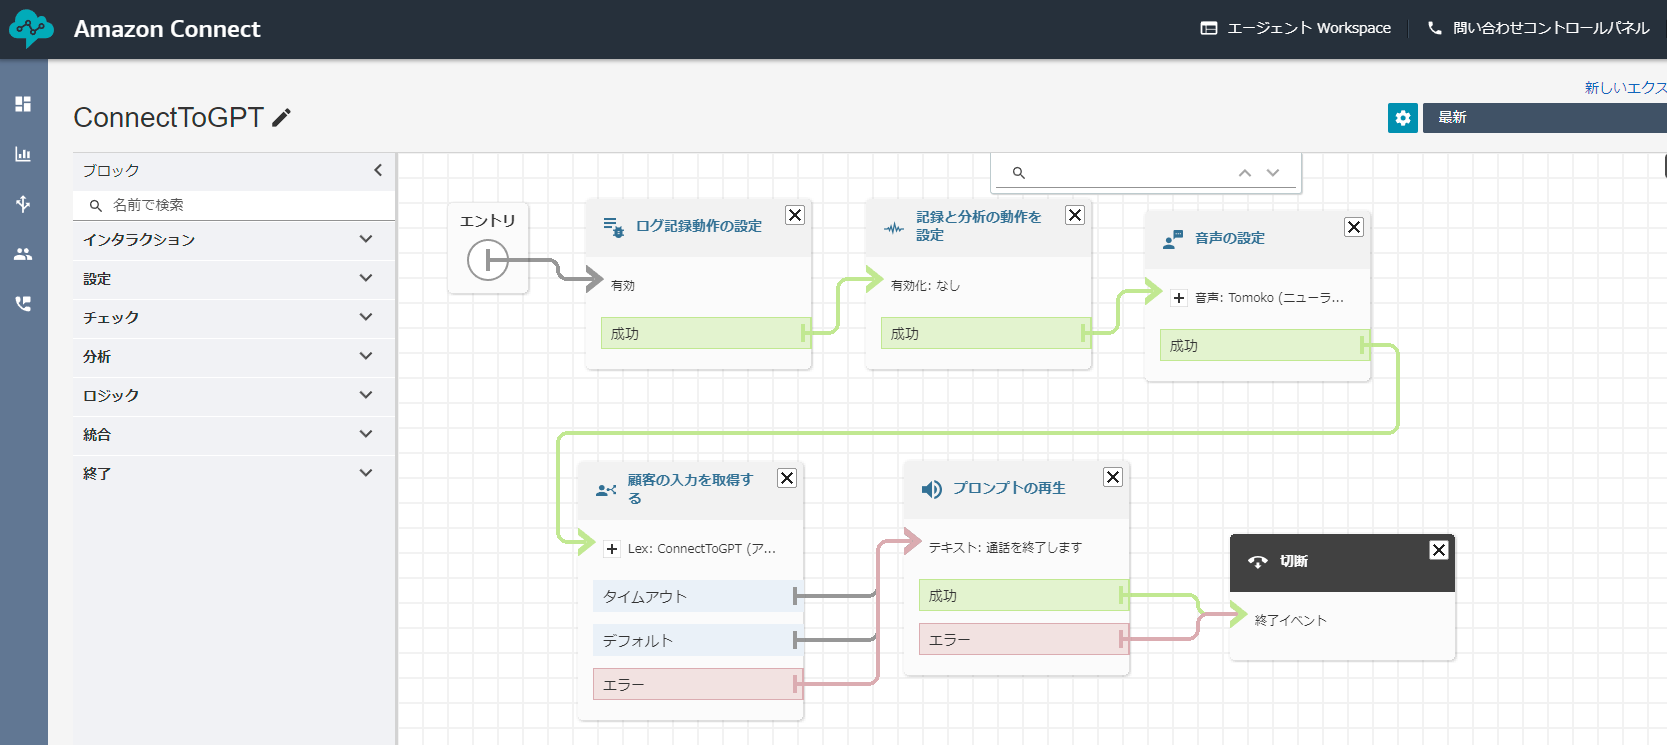This screenshot has width=1667, height=745.
Task: Click the 音声の設定 block title
Action: click(1230, 239)
